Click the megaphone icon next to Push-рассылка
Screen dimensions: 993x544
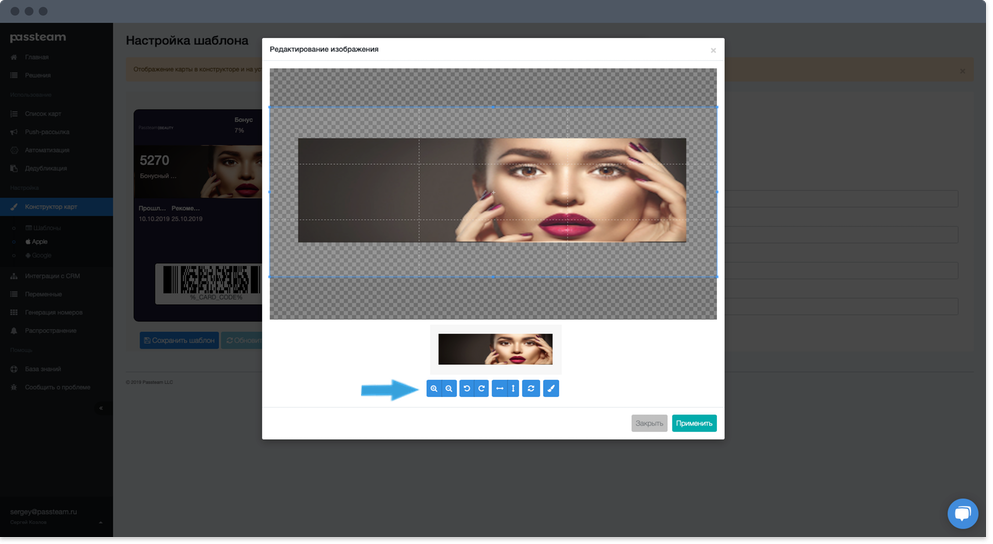(x=14, y=132)
